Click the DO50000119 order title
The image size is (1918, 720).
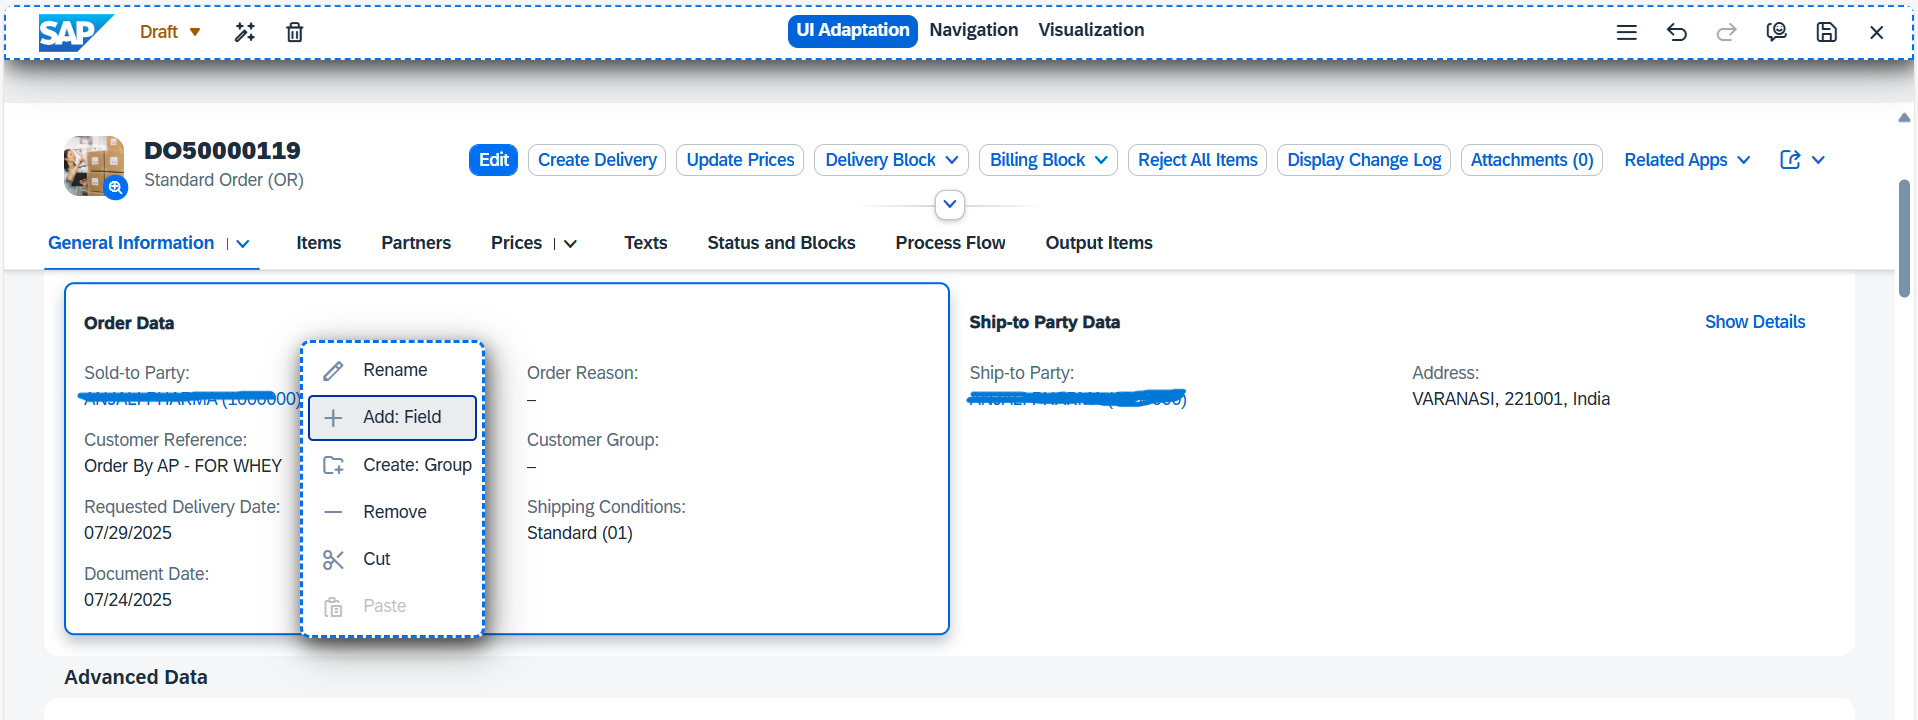tap(222, 151)
